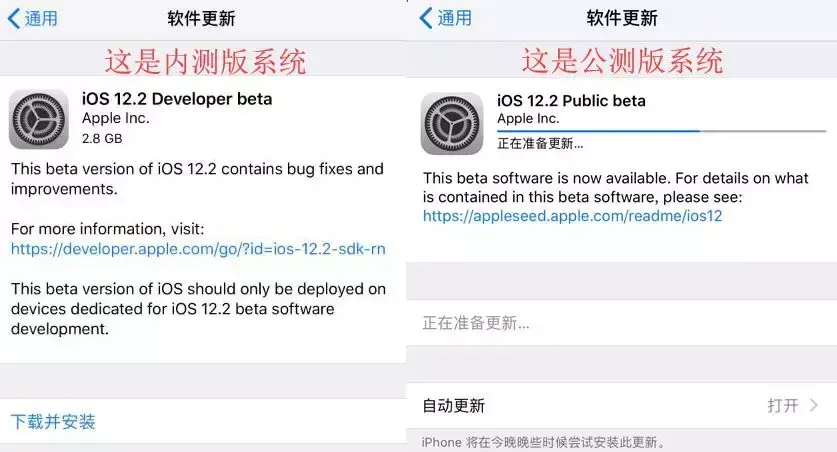Tap the iOS 12.2 Public beta title
The height and width of the screenshot is (452, 837).
tap(571, 100)
